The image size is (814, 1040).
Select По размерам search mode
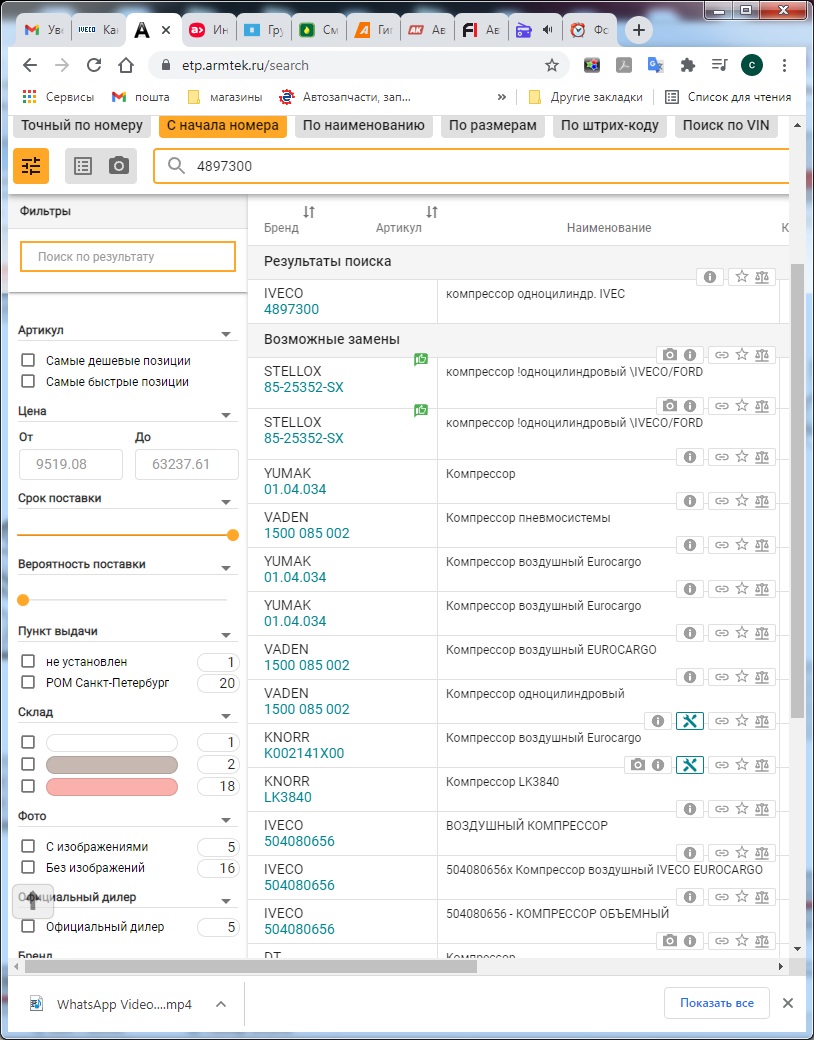tap(493, 125)
